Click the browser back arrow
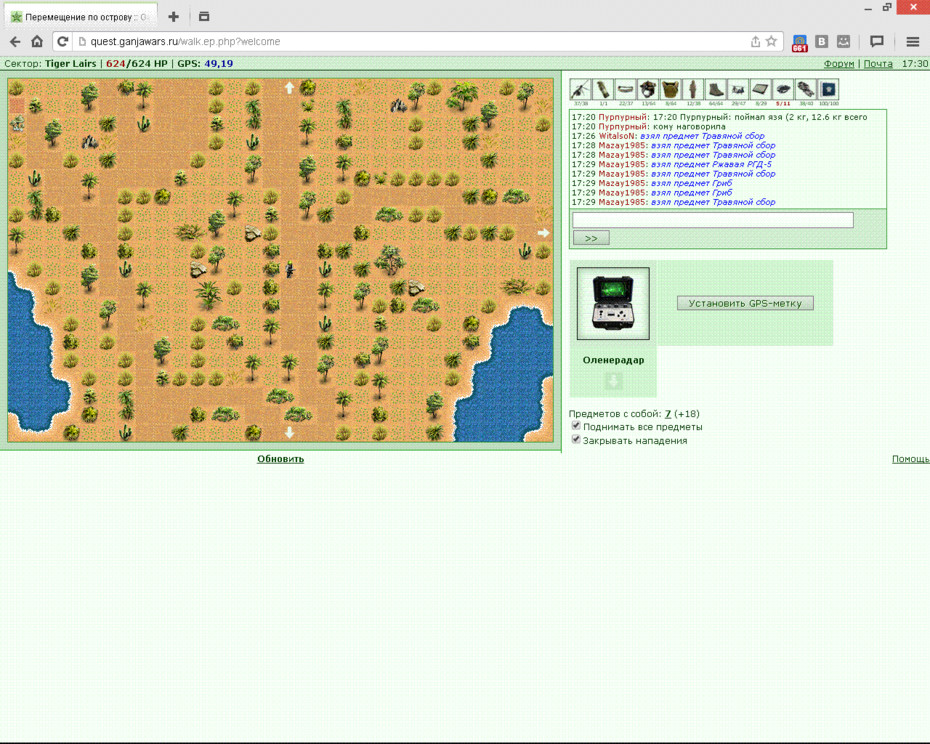Viewport: 930px width, 744px height. 15,42
